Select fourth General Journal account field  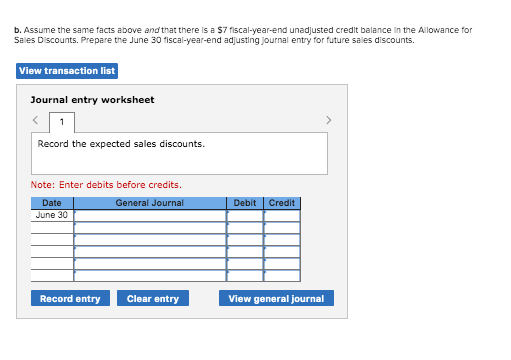[150, 252]
